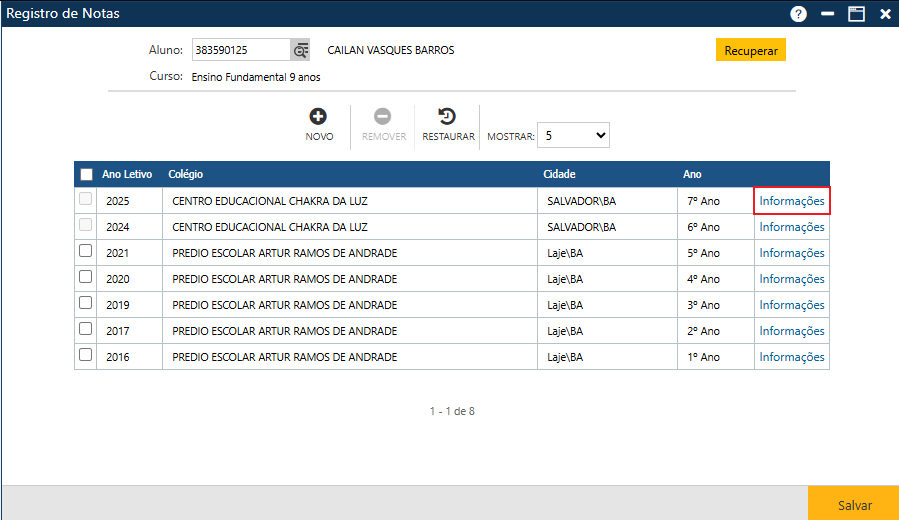The height and width of the screenshot is (520, 899).
Task: Open Informações link for 2020
Action: [792, 279]
